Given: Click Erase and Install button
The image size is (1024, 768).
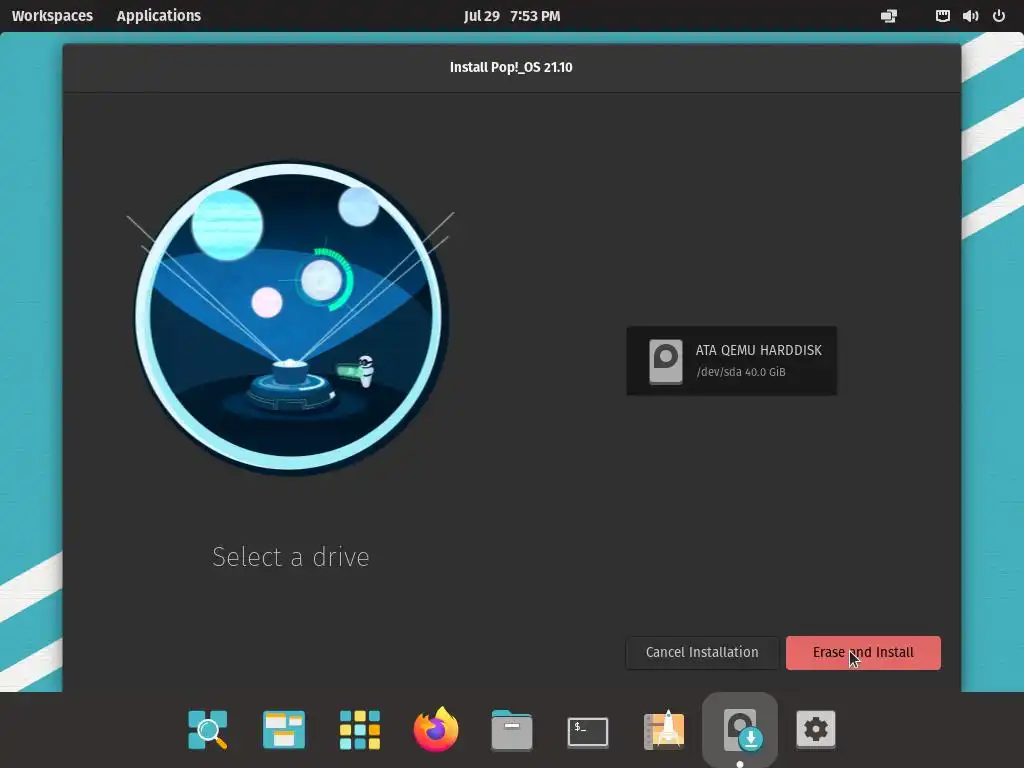Looking at the screenshot, I should tap(863, 652).
